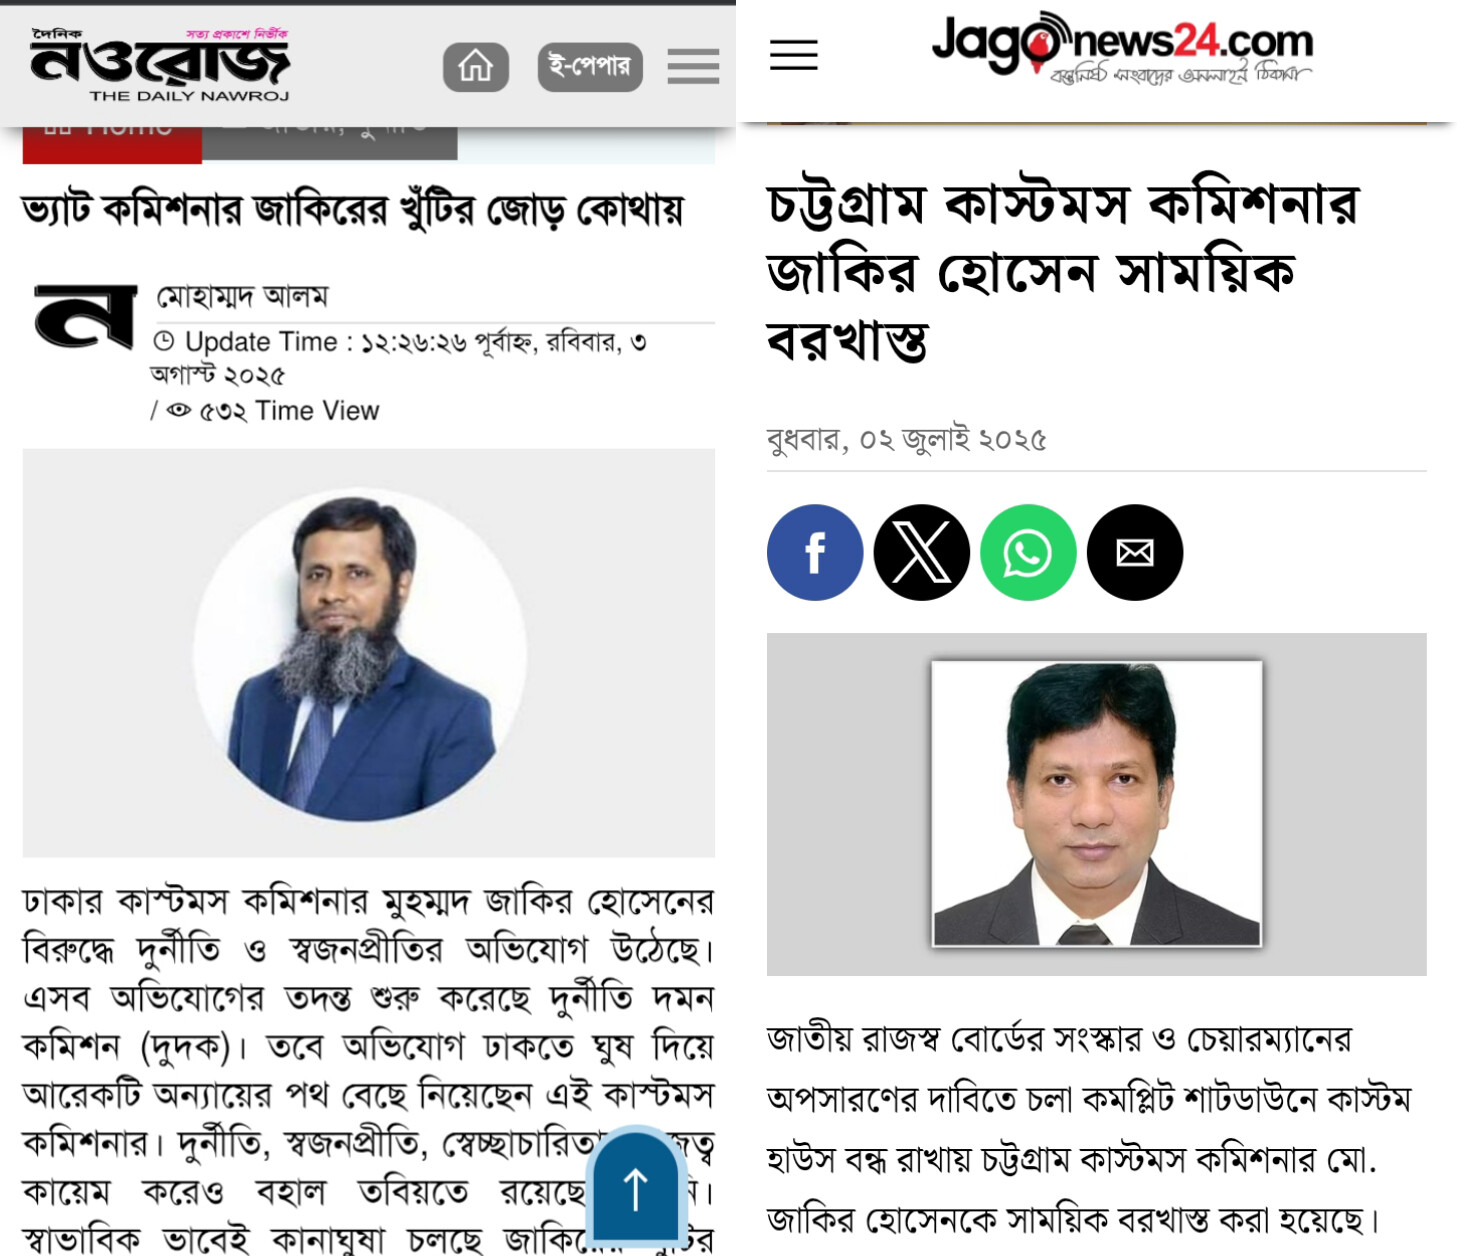Open the bearded man circular photo
The height and width of the screenshot is (1256, 1457).
coord(360,655)
